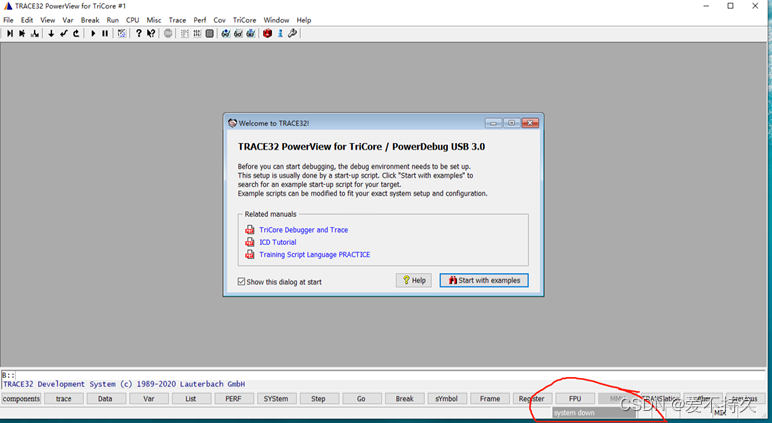Image resolution: width=772 pixels, height=423 pixels.
Task: Open TriCore Debugger and Trace manual link
Action: [304, 229]
